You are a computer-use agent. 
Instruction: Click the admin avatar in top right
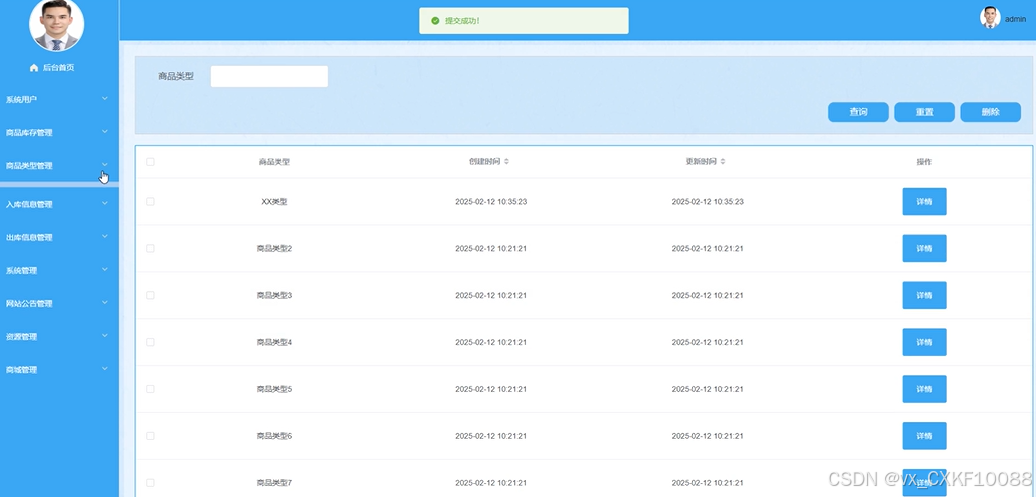990,18
